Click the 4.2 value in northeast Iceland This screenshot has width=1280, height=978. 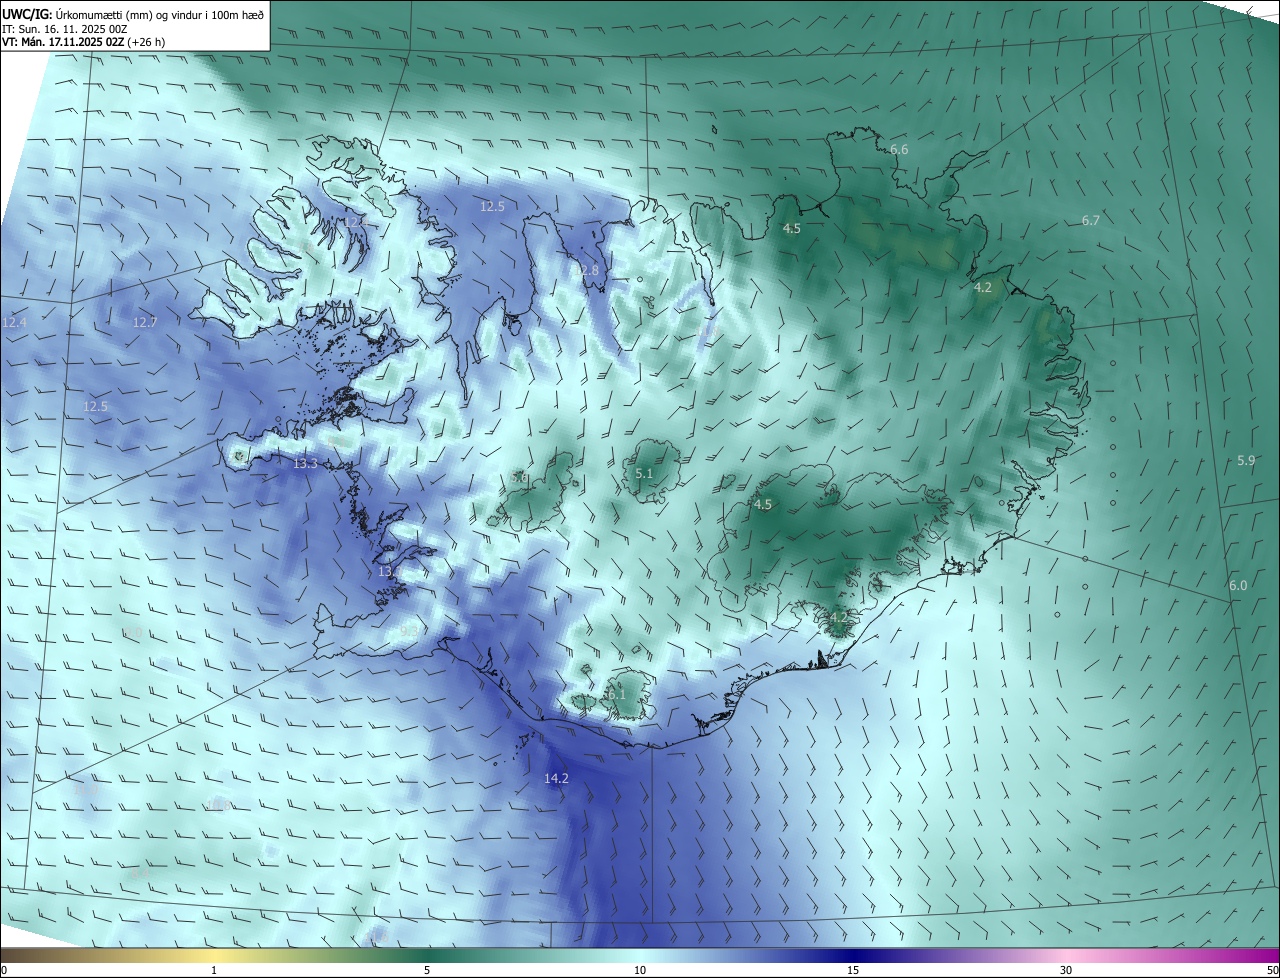tap(983, 287)
